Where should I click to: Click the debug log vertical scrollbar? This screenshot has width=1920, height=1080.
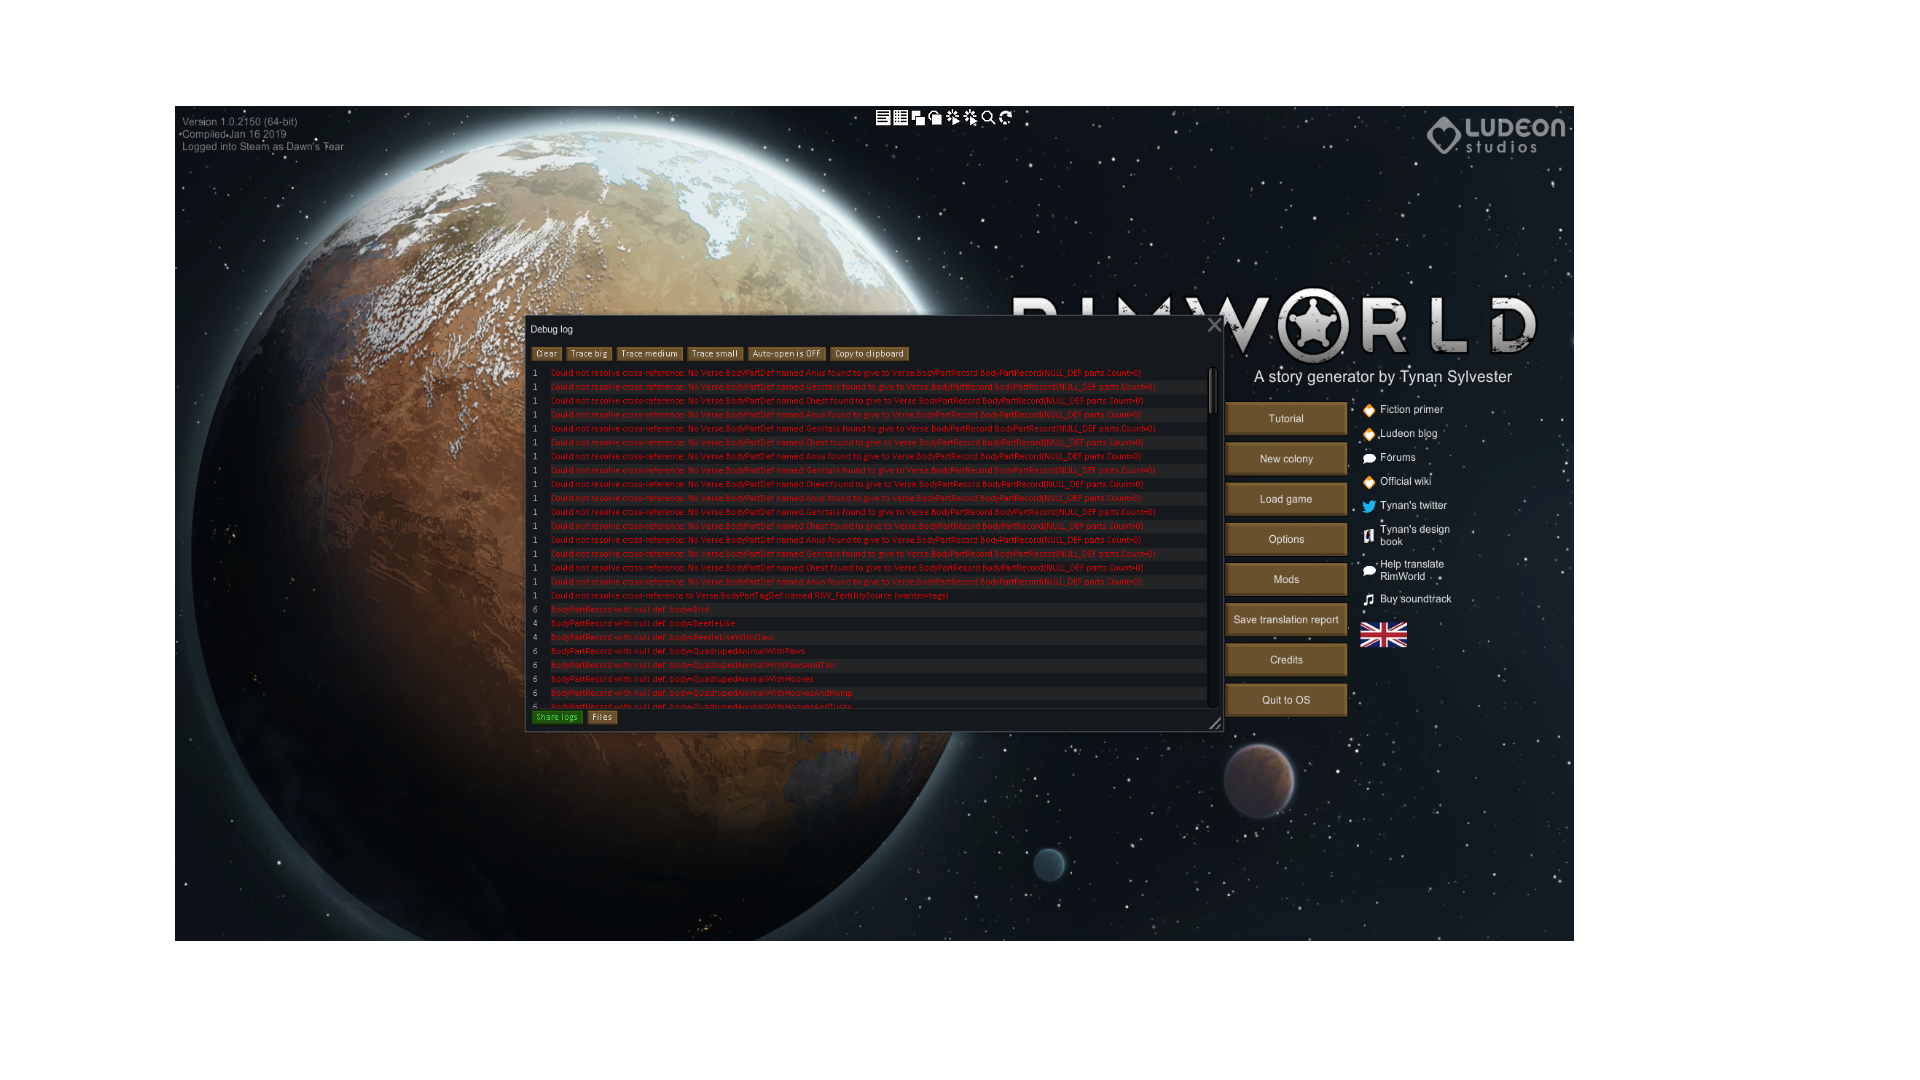click(1212, 390)
